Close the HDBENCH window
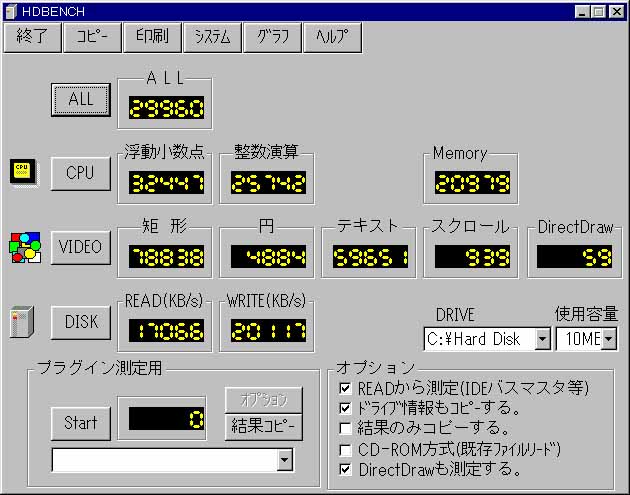 617,12
